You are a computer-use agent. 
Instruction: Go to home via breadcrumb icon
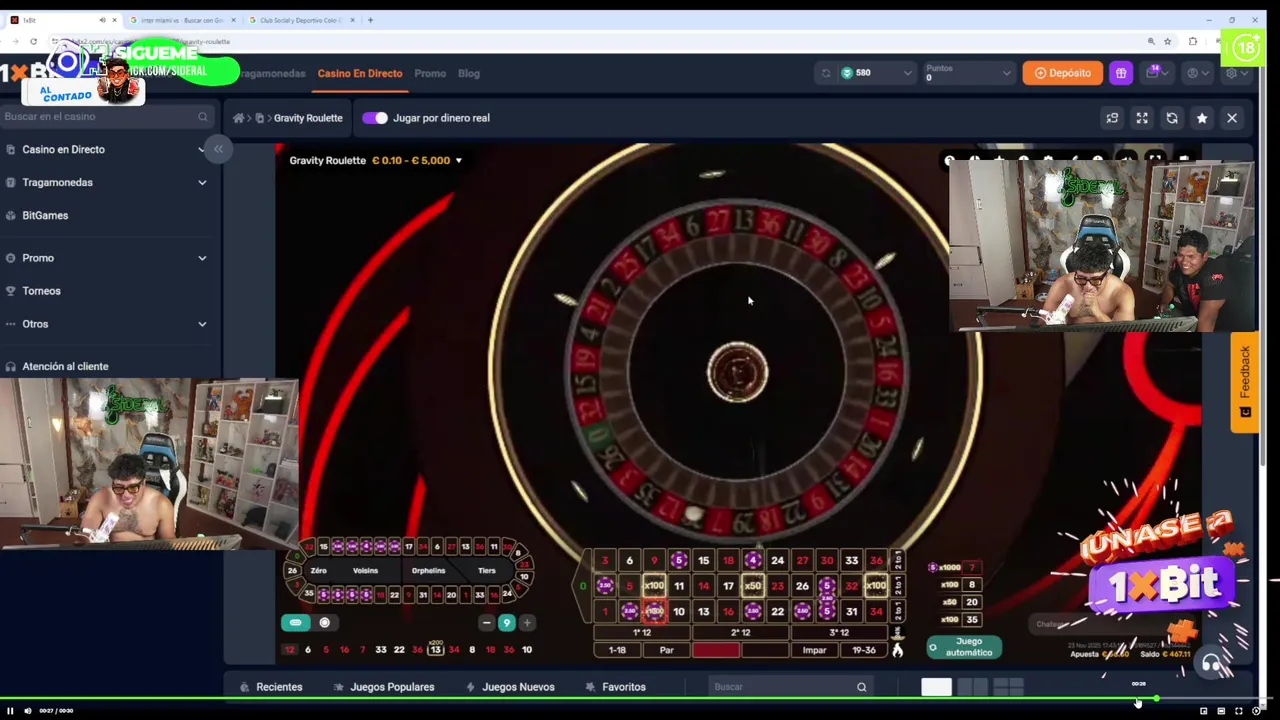point(238,118)
